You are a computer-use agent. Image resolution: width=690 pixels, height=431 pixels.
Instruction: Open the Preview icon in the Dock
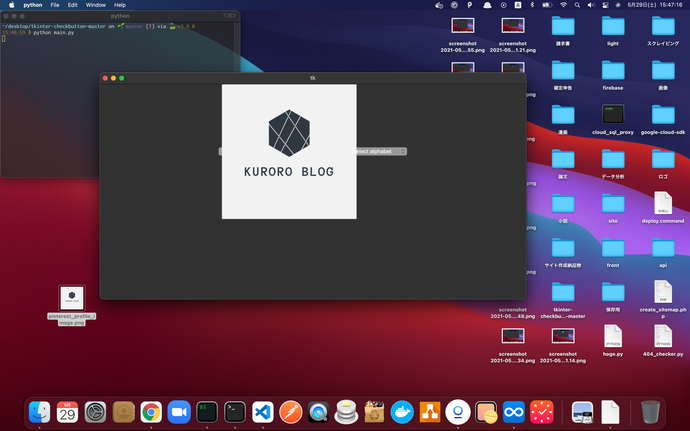tap(583, 413)
